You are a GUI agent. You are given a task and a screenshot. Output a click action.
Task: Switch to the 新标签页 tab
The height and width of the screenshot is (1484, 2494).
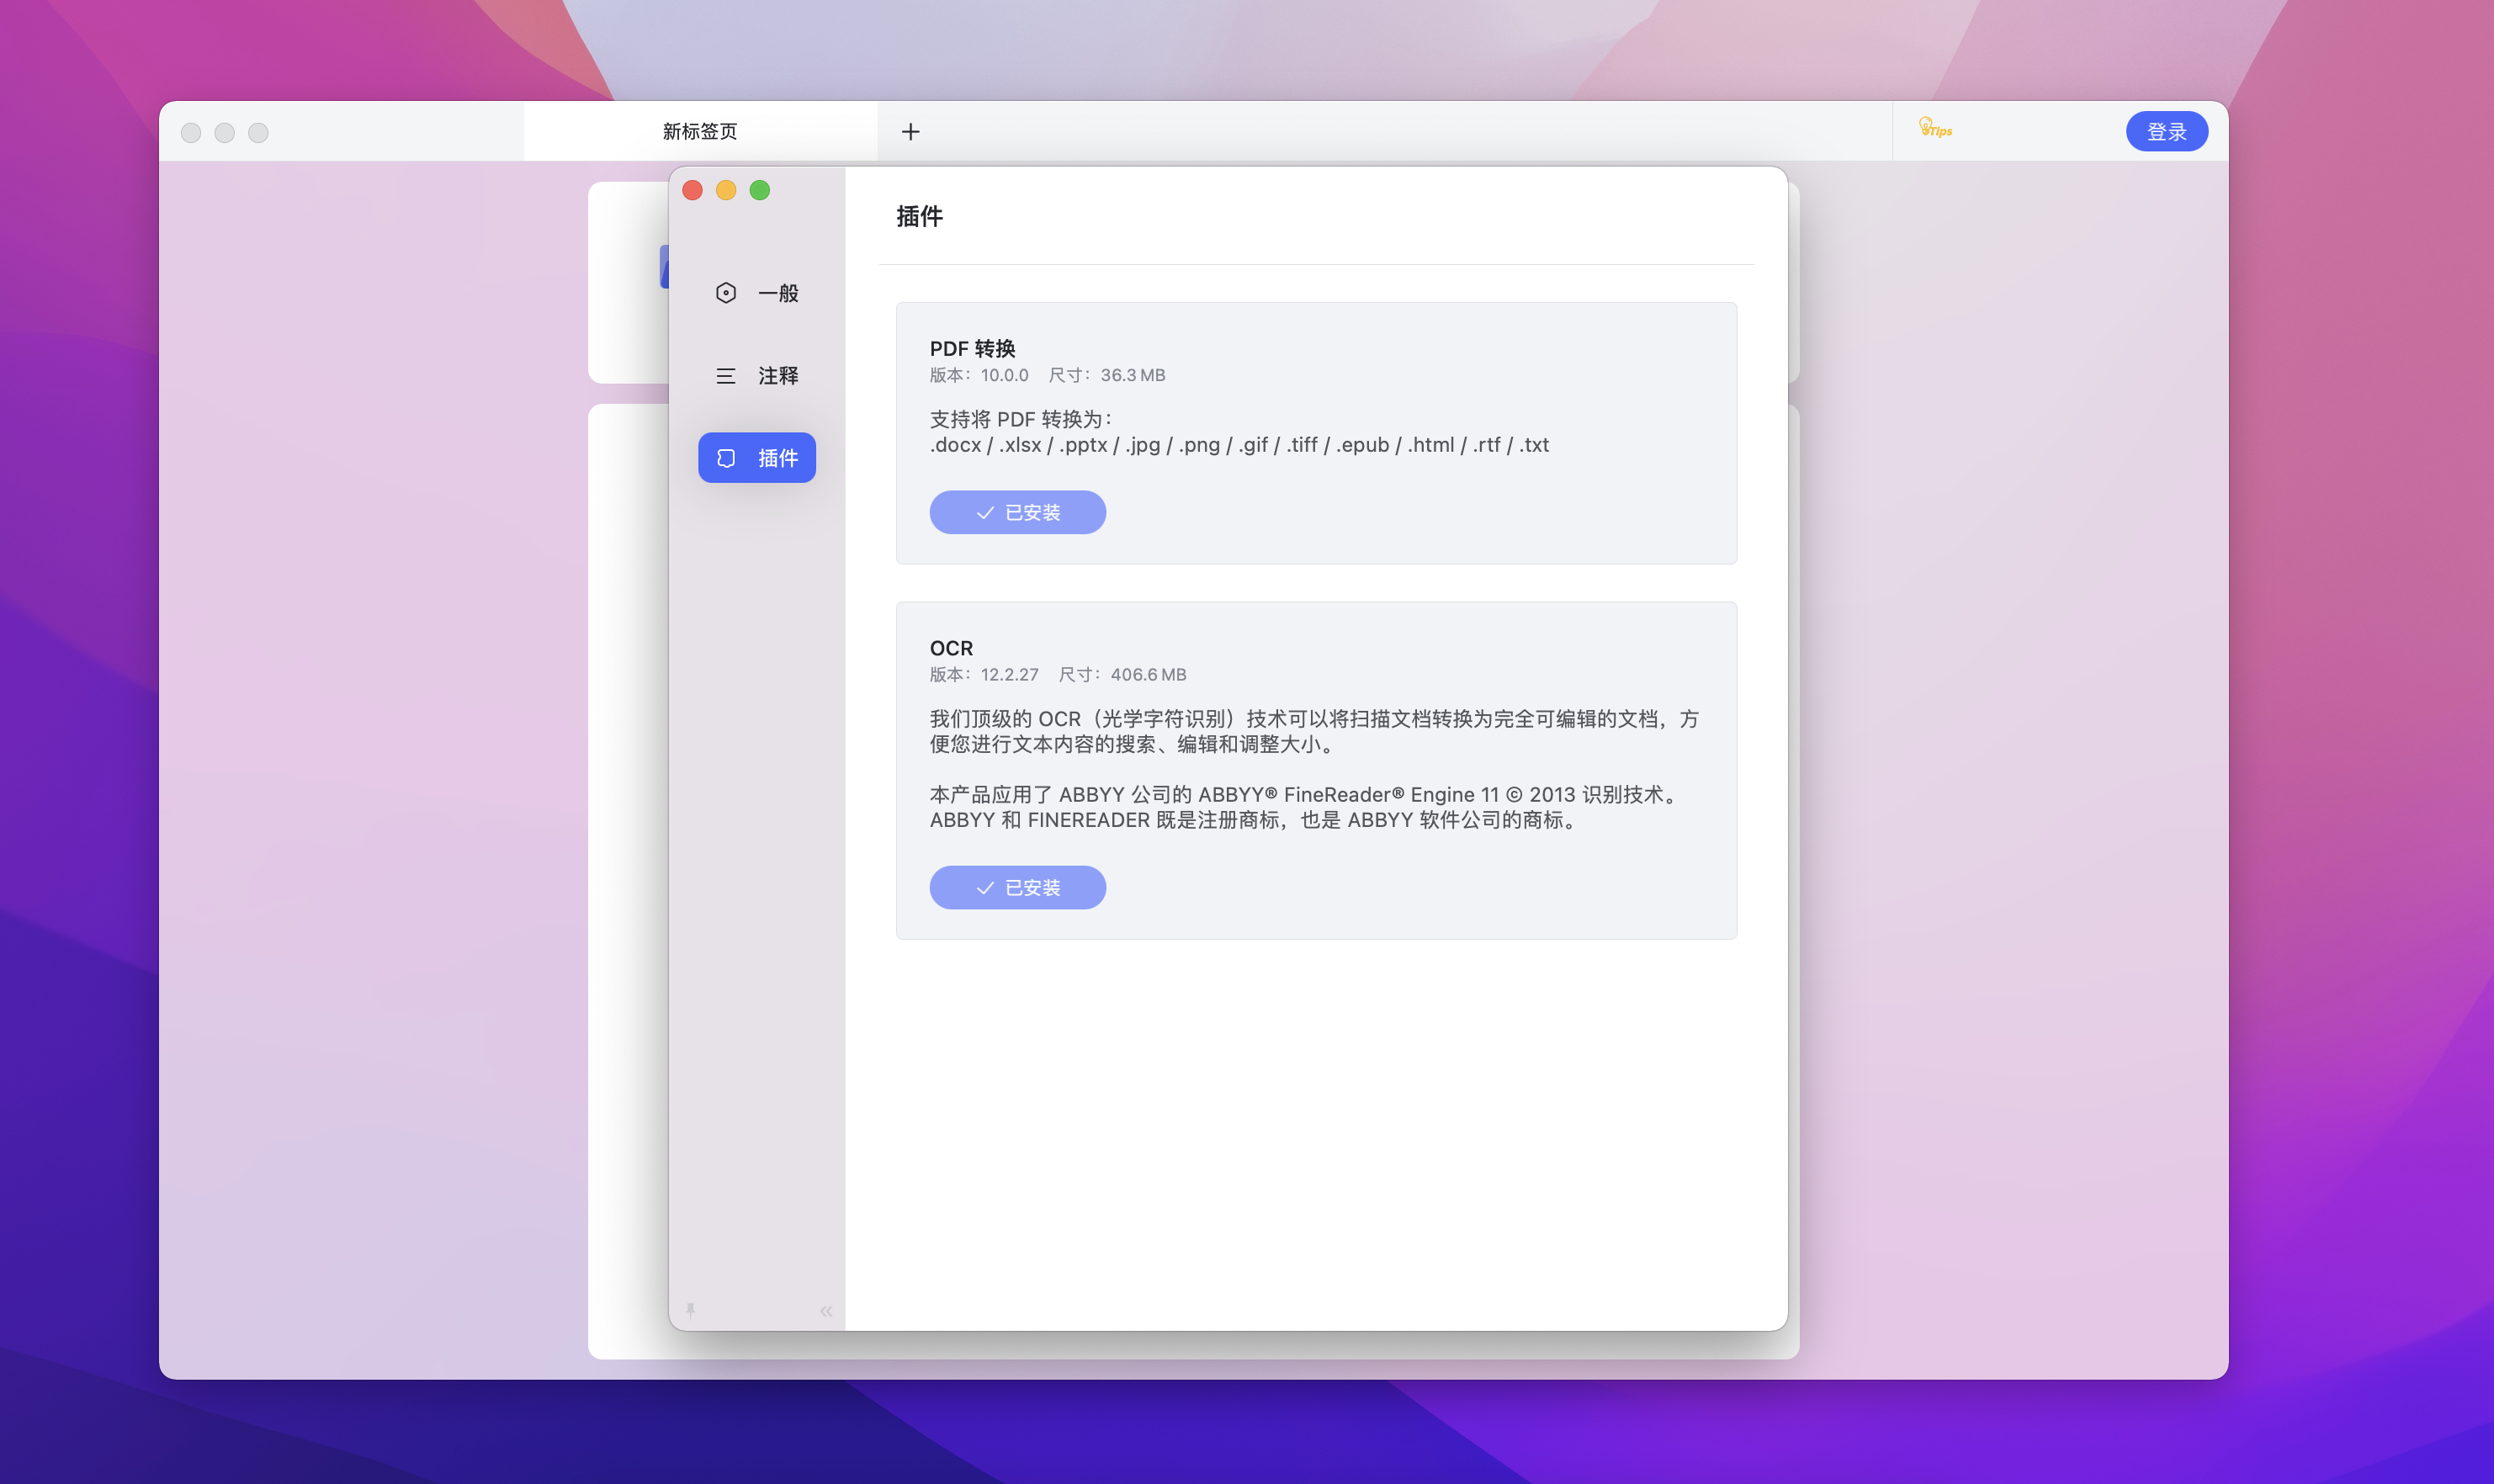click(x=700, y=132)
